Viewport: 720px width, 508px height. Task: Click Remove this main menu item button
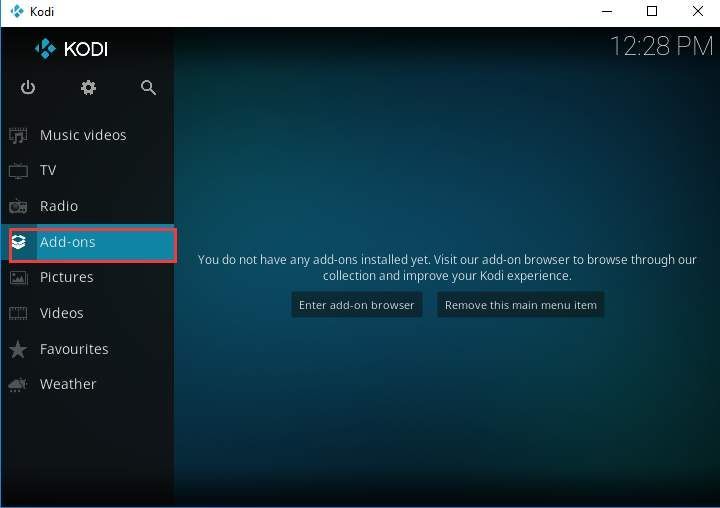click(x=521, y=305)
